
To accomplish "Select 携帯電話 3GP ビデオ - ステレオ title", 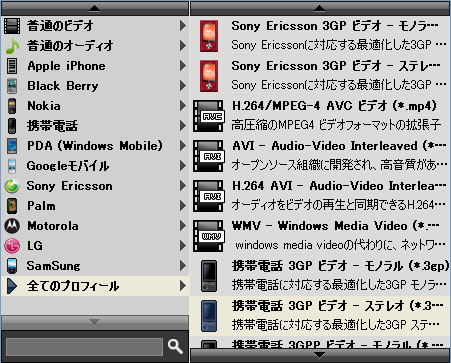I will coord(338,306).
